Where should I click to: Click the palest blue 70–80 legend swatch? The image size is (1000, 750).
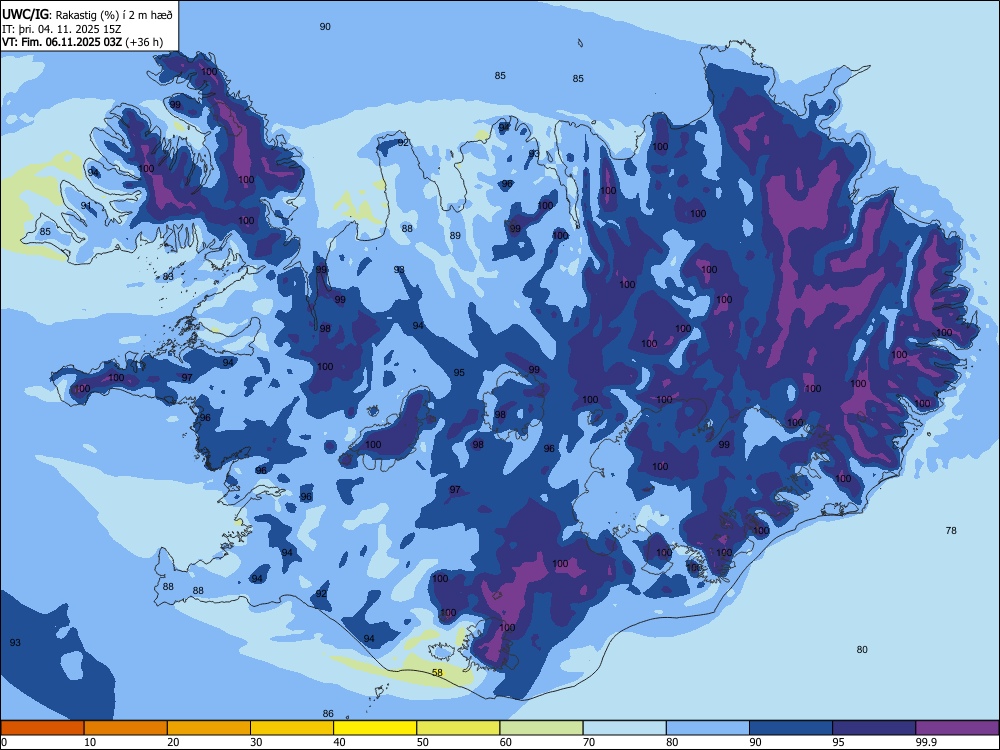pyautogui.click(x=625, y=728)
